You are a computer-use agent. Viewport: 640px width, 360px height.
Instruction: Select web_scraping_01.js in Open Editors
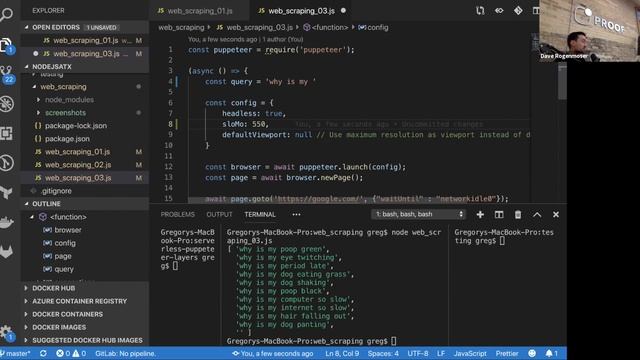tap(85, 40)
